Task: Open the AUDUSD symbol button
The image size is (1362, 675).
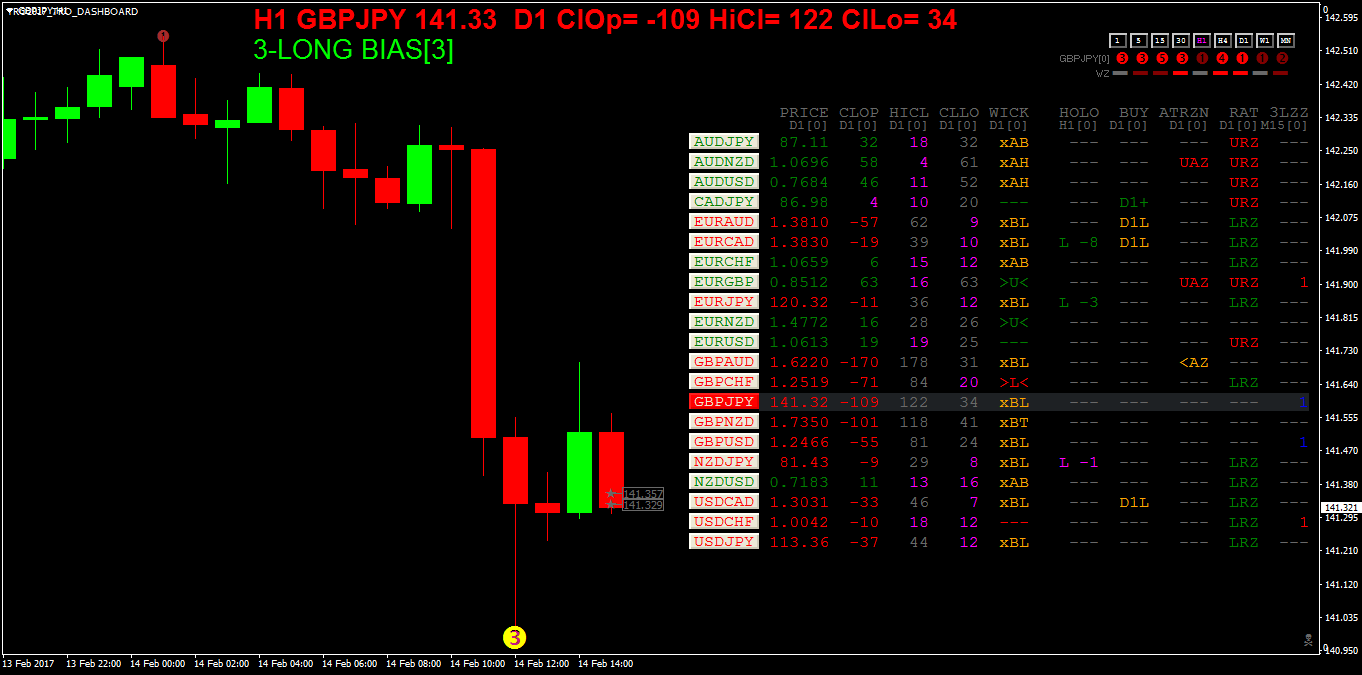Action: tap(724, 182)
